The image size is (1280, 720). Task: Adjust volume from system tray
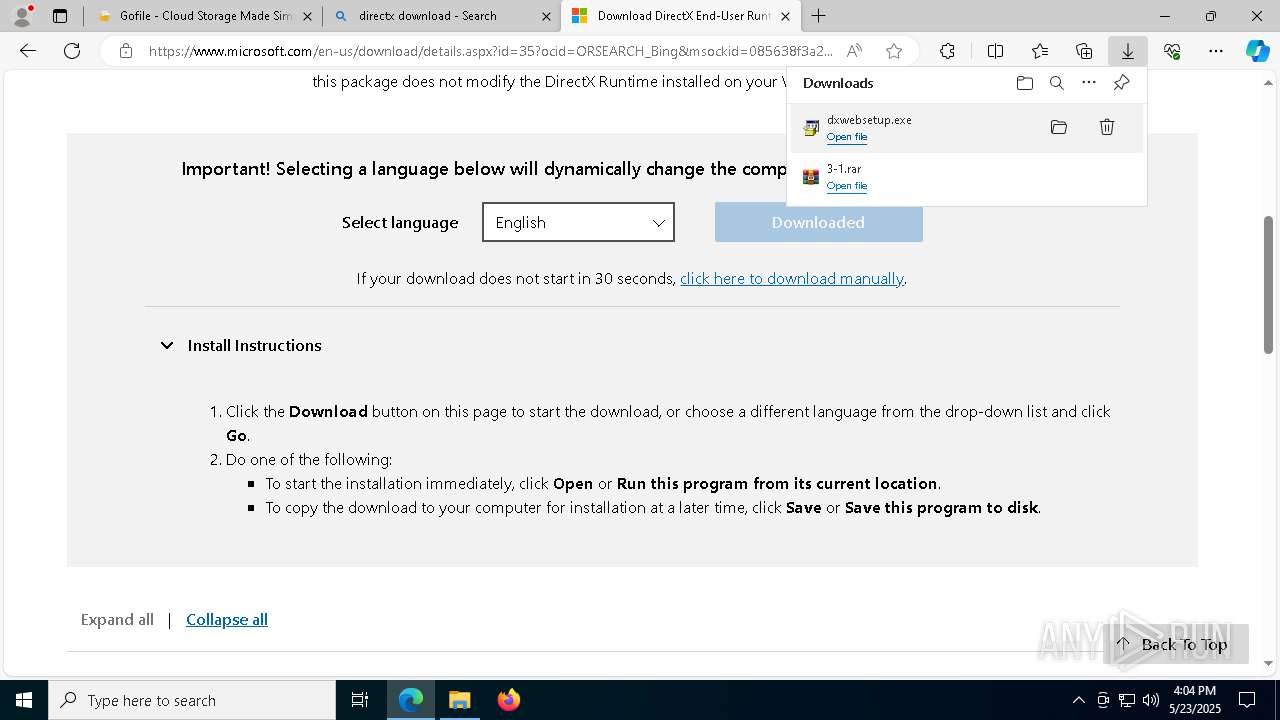(1151, 700)
